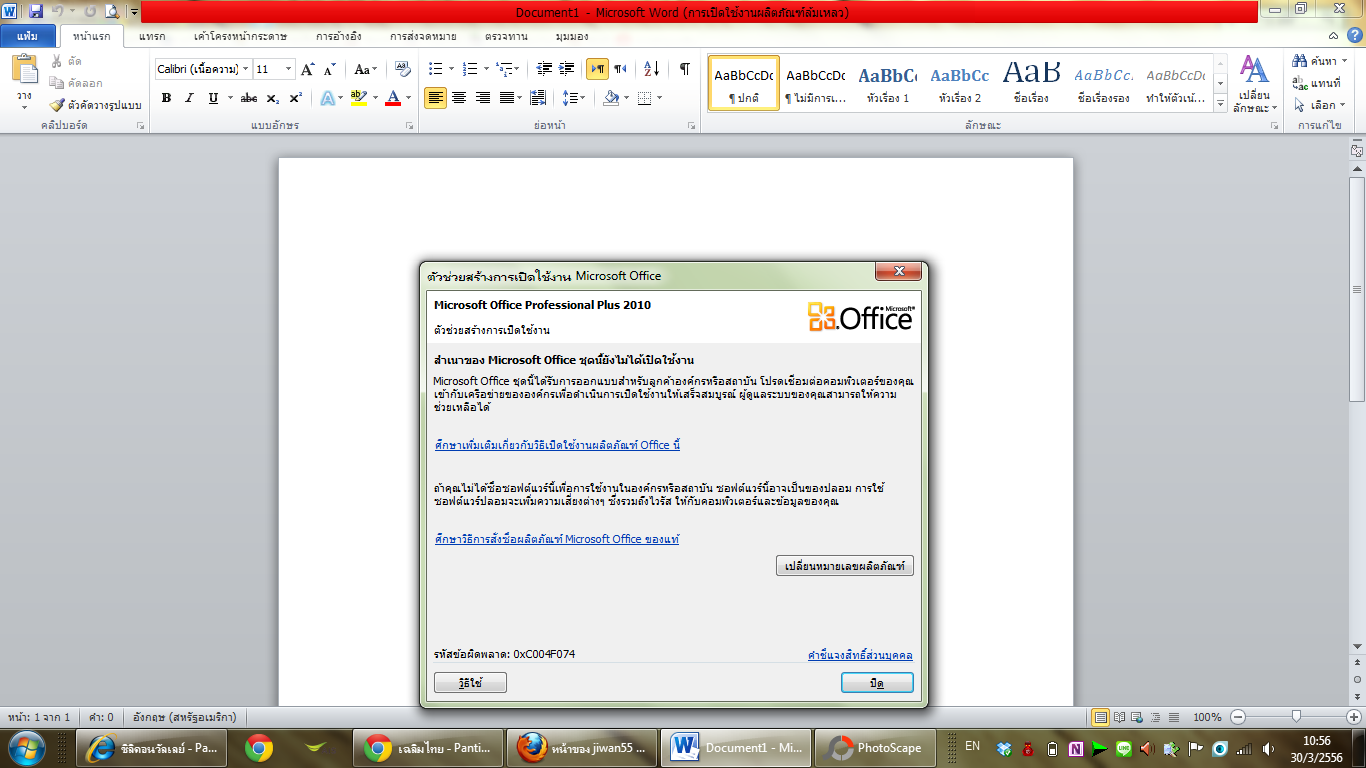Switch to the แทรก (Insert) tab
1366x768 pixels.
[x=152, y=36]
